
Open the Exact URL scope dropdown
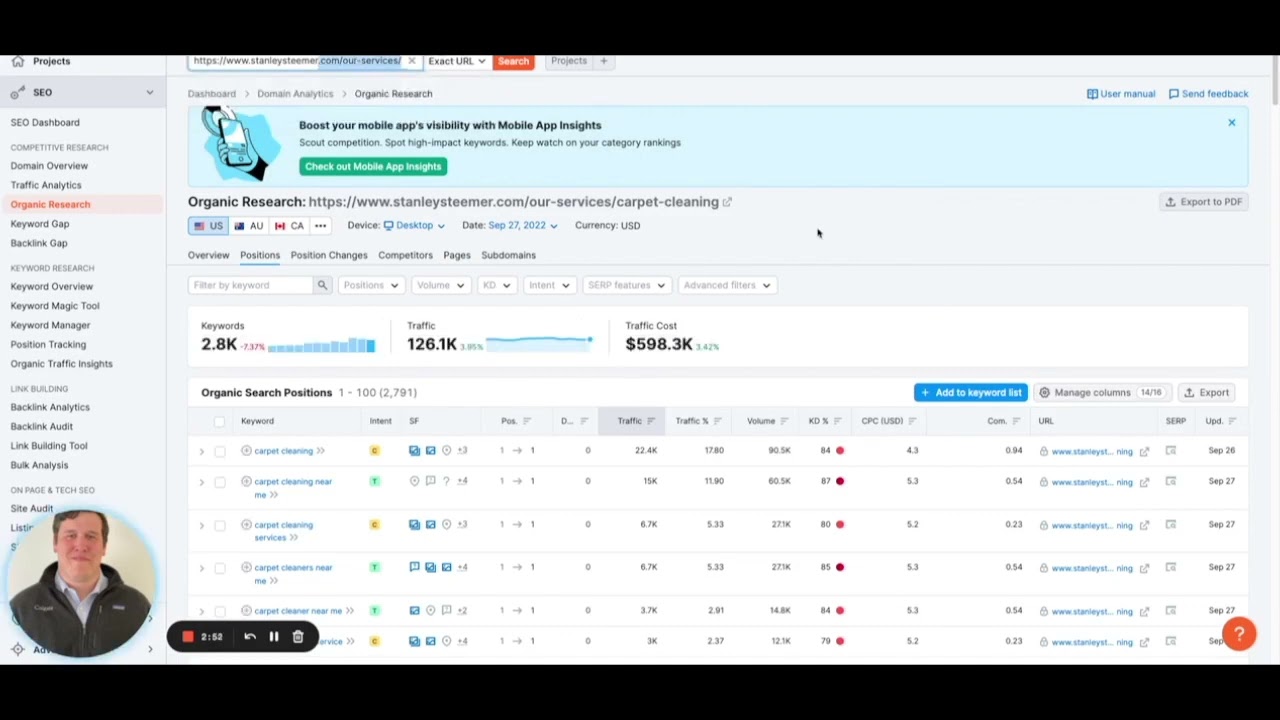[x=457, y=61]
